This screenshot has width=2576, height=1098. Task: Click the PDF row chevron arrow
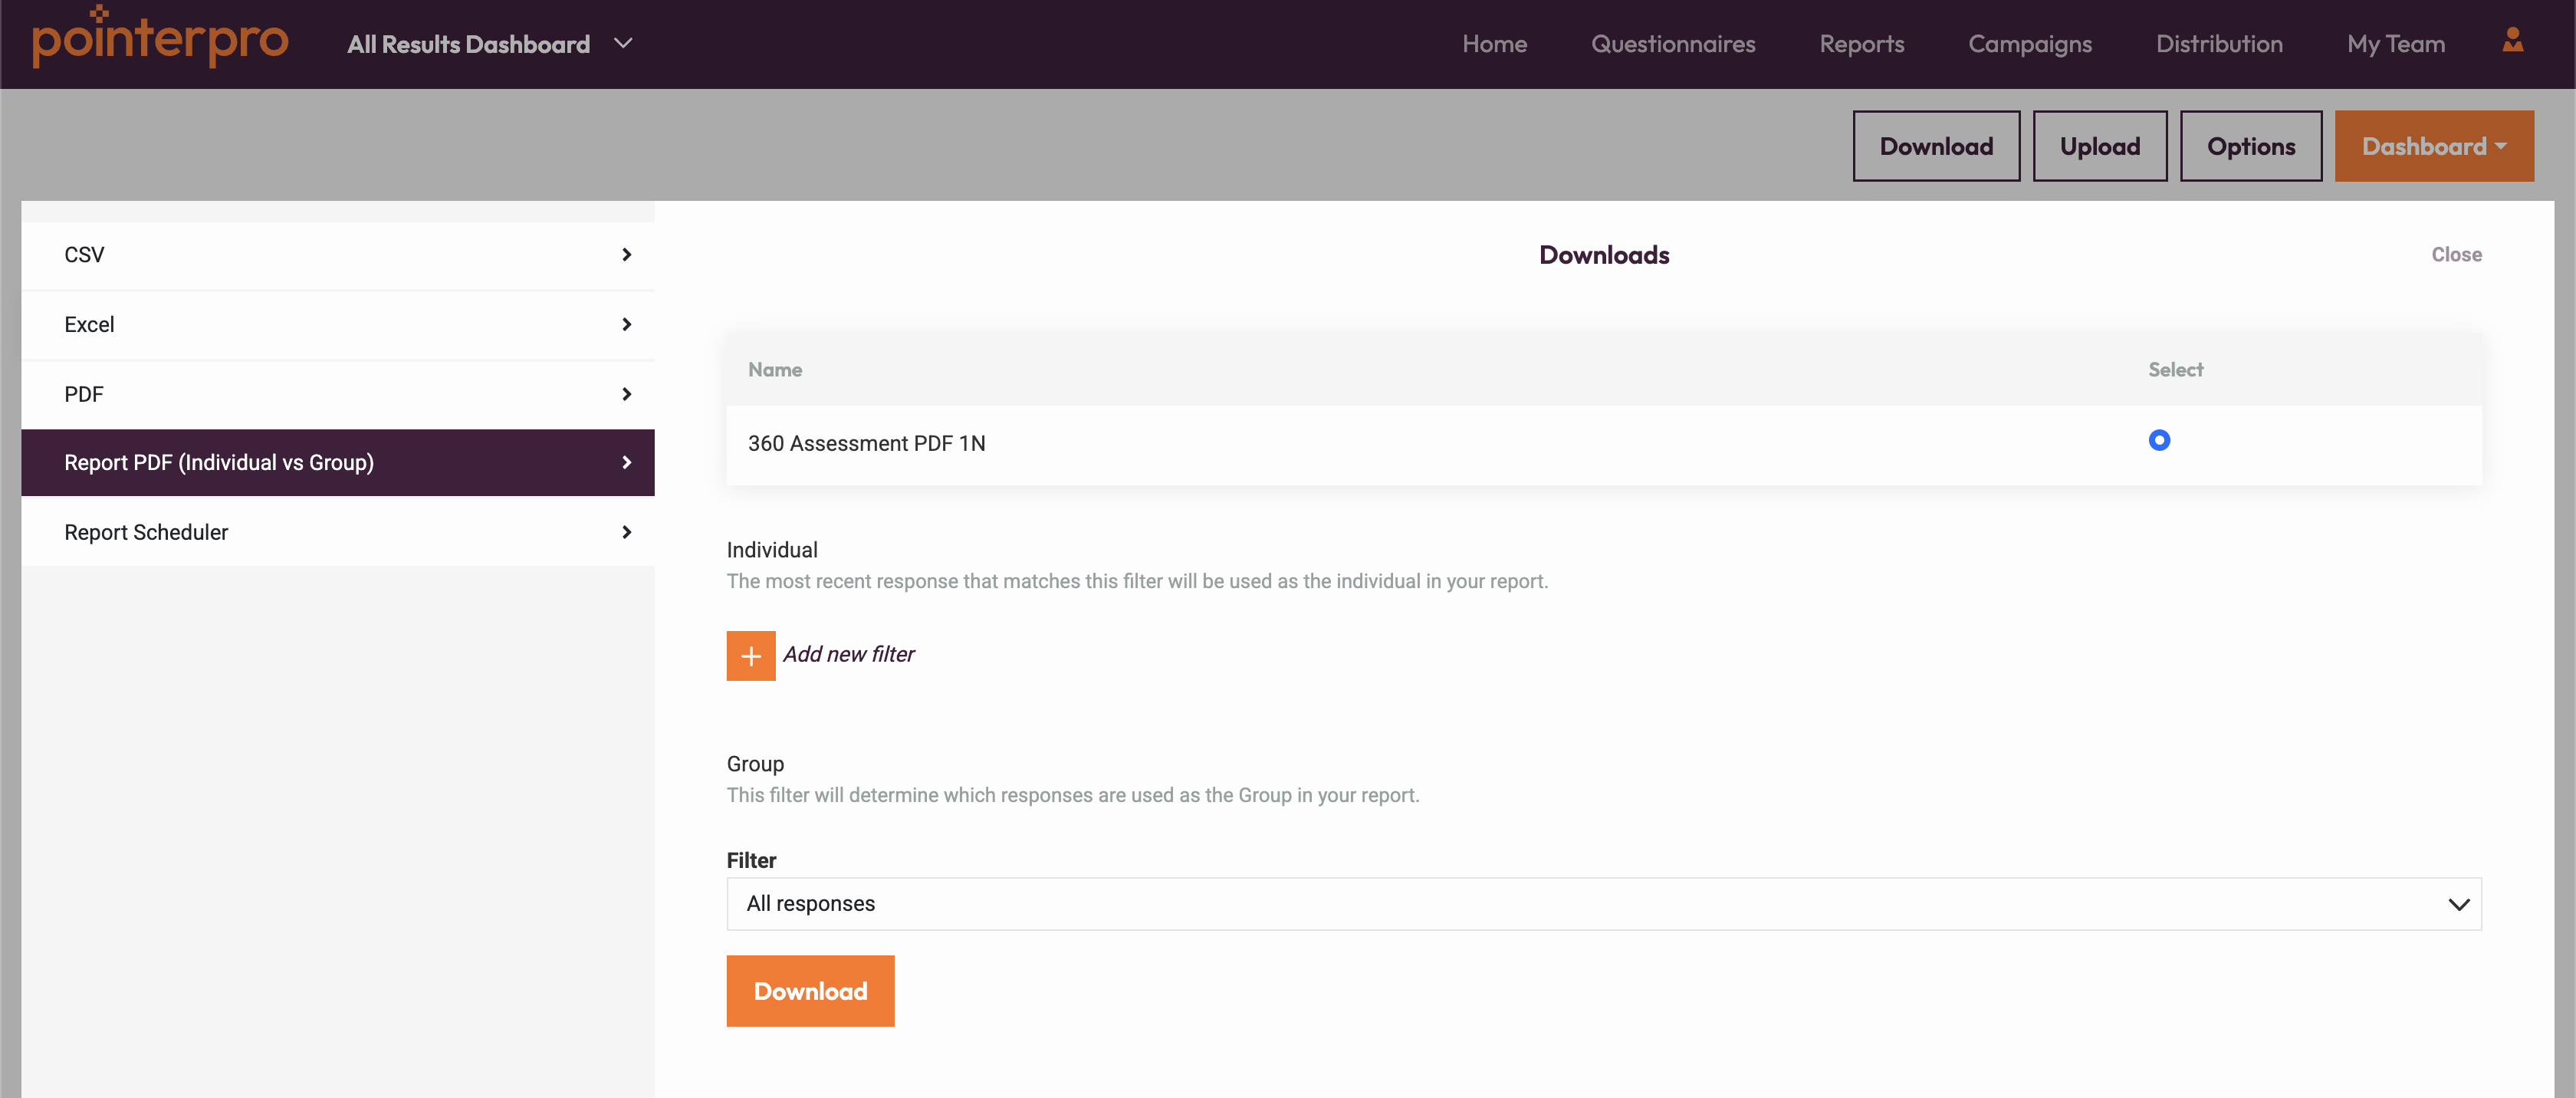pos(626,394)
